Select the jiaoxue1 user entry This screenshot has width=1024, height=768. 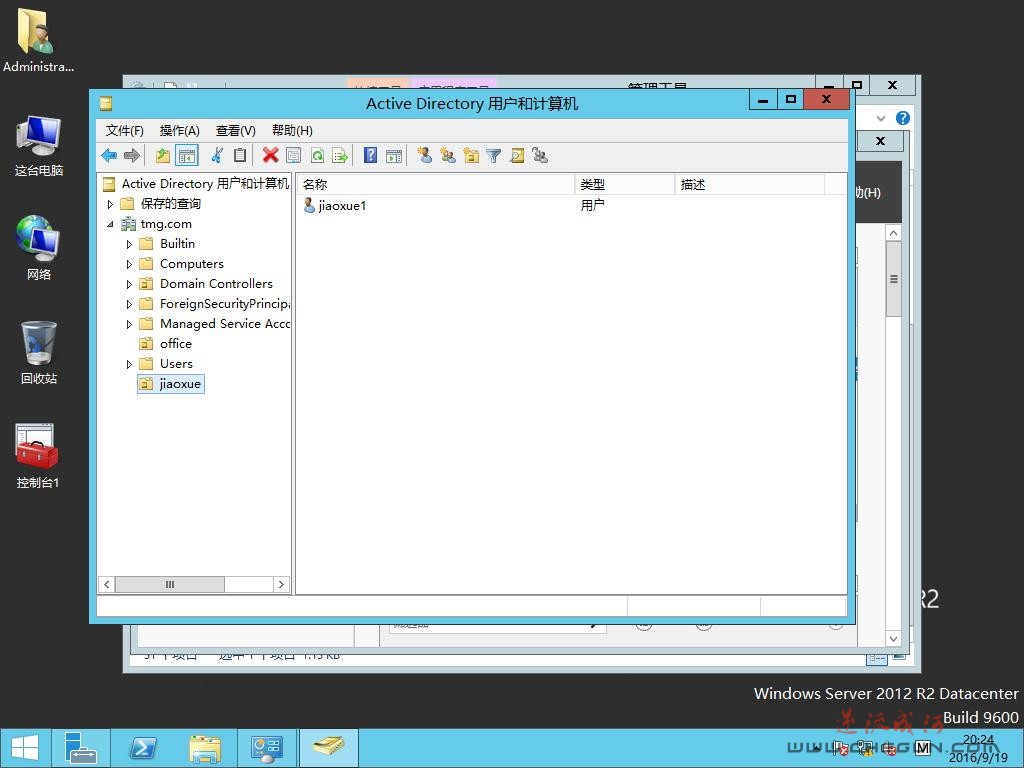click(334, 206)
